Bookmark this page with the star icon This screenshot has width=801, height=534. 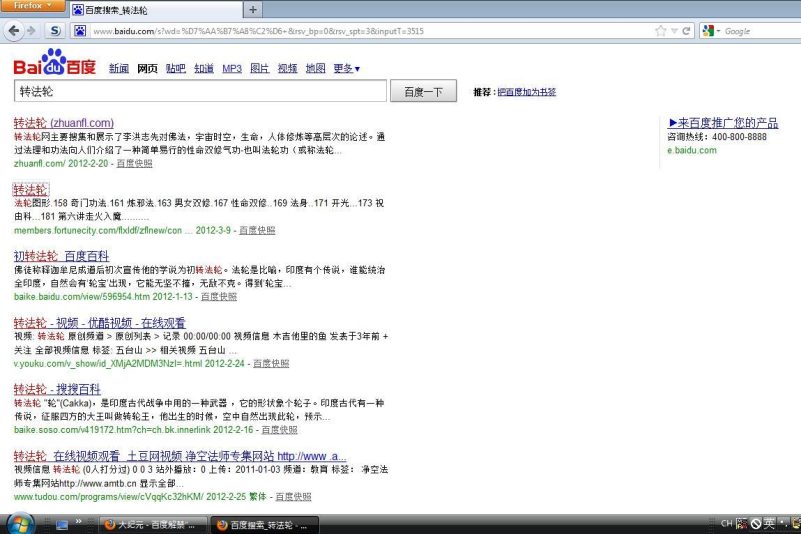(x=661, y=31)
